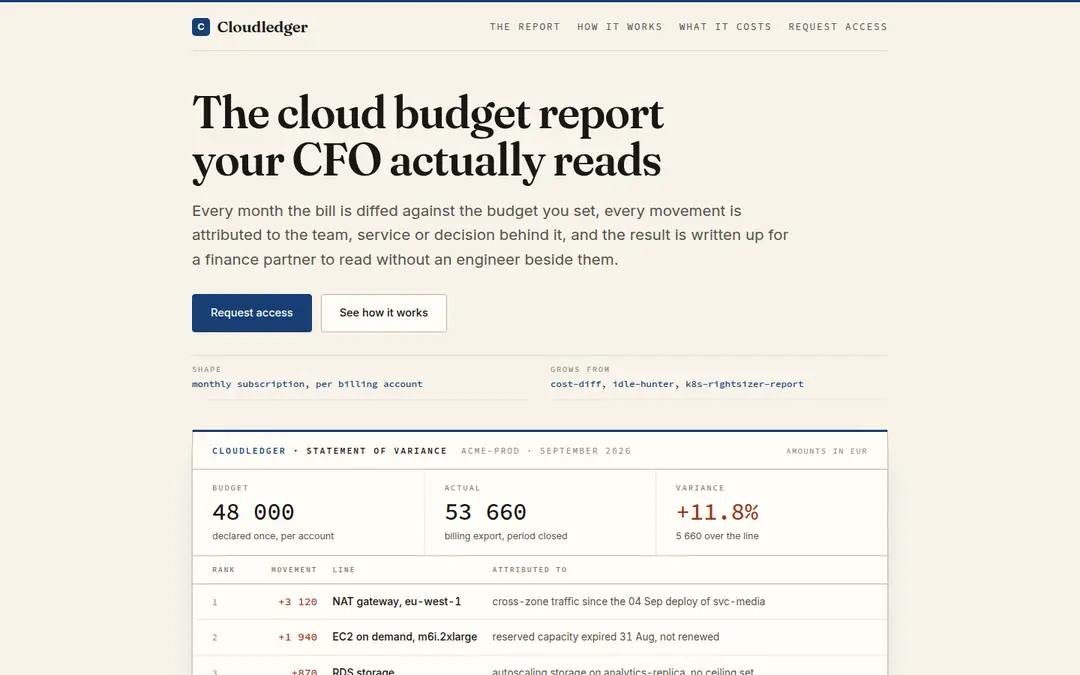
Task: Click the 'AMOUNTS IN EUR' label
Action: point(827,451)
